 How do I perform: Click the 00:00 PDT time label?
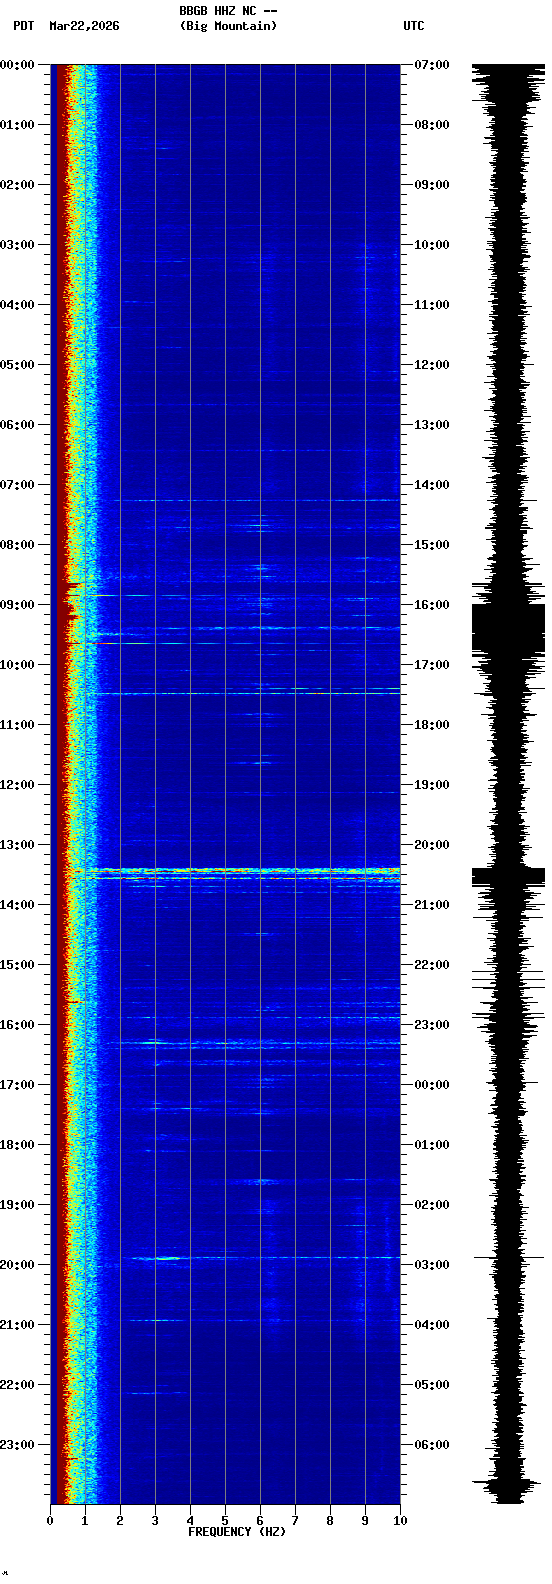(17, 65)
